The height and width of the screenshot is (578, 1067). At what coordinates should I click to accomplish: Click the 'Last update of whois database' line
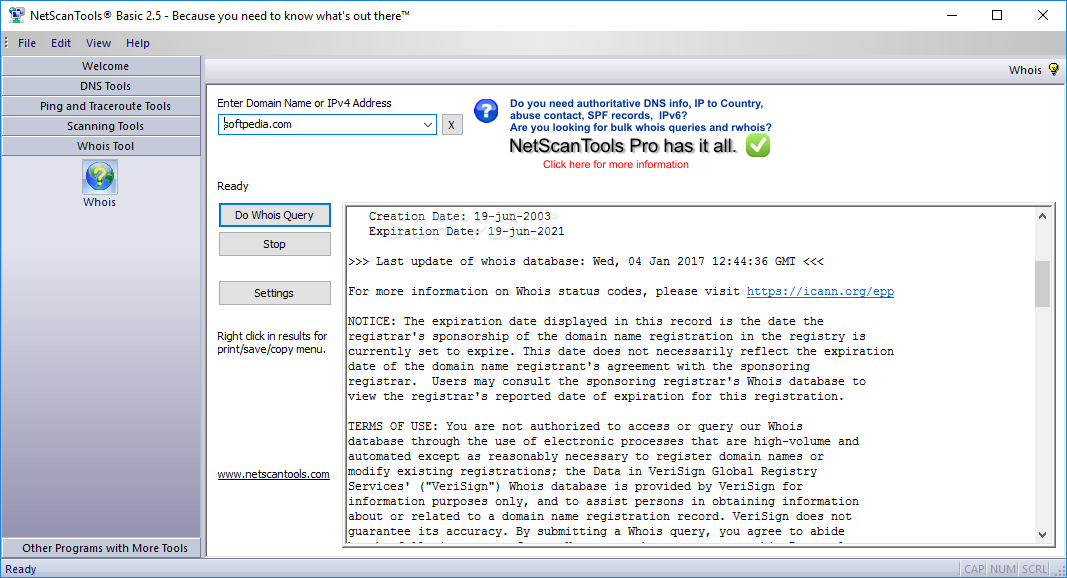586,261
